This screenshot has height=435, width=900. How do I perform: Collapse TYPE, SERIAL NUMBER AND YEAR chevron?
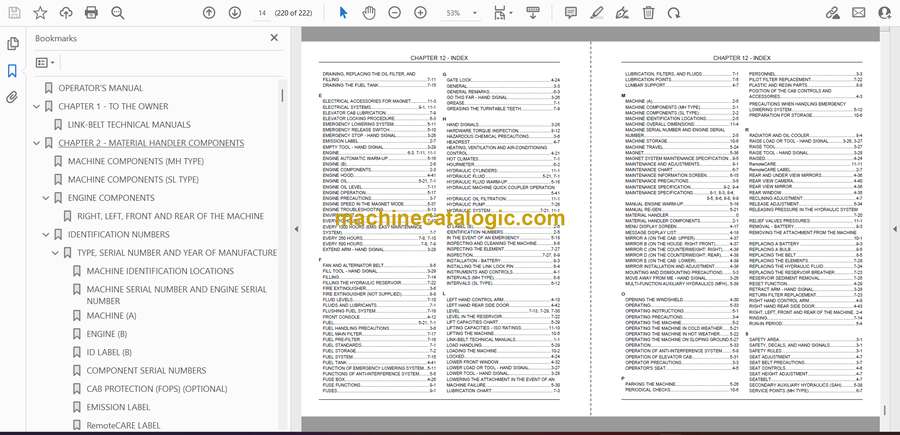tap(55, 253)
